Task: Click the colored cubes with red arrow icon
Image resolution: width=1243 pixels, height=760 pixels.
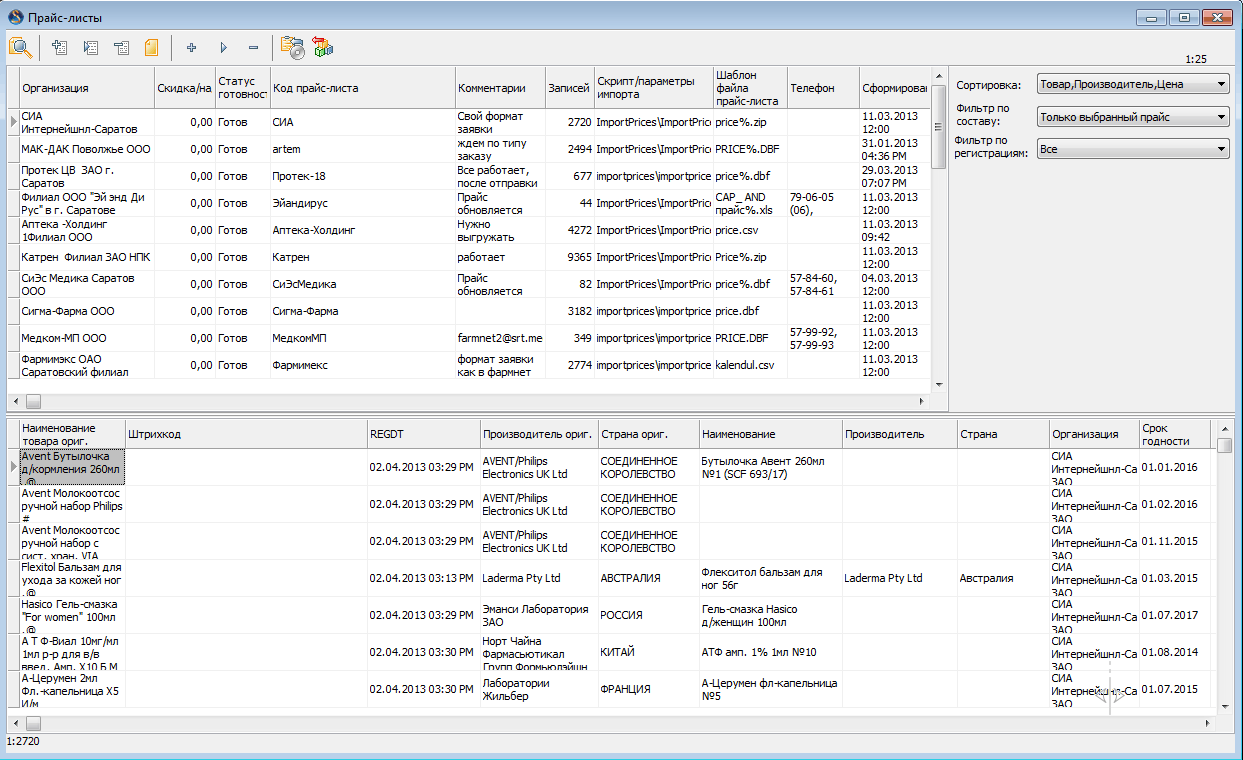Action: [x=323, y=47]
